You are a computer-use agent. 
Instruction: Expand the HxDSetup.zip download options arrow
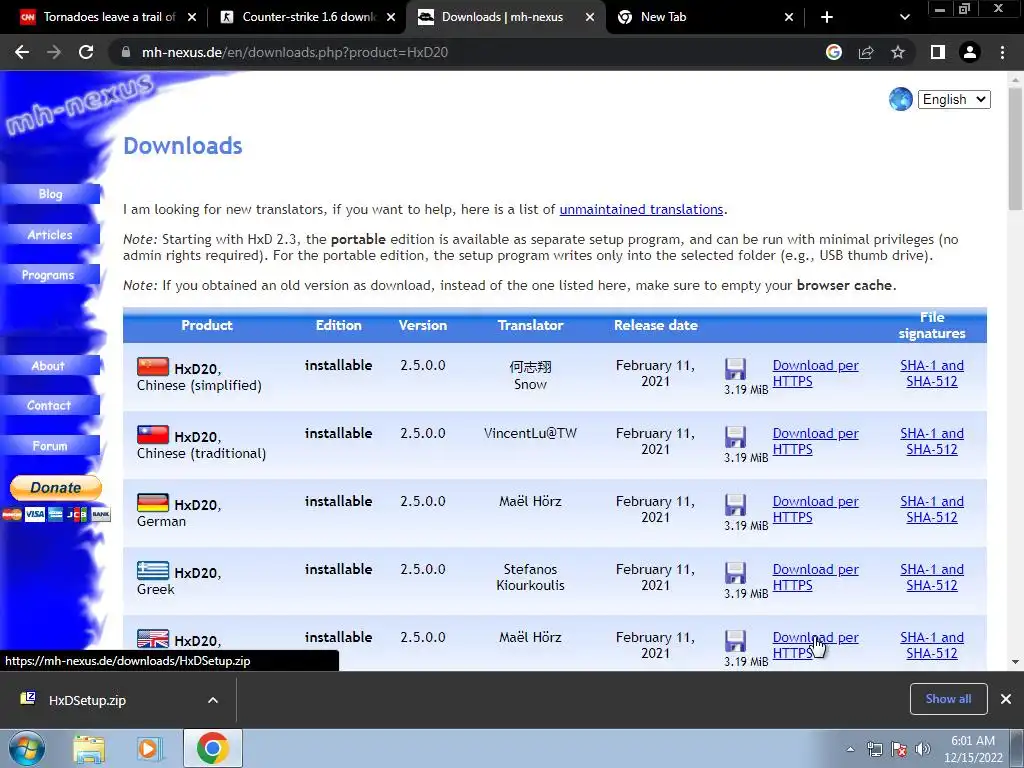213,700
